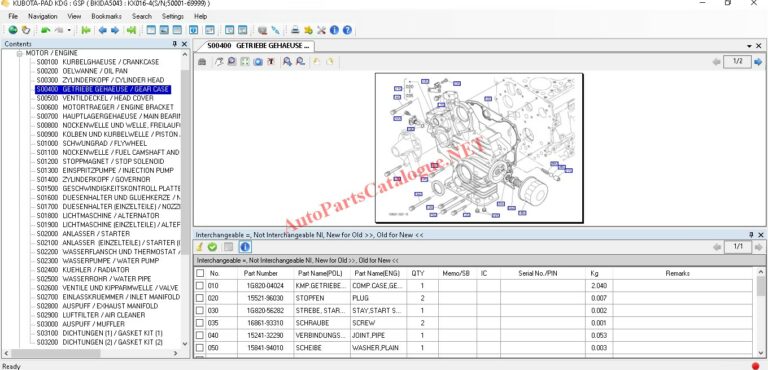Click the globe icon in main toolbar

point(13,30)
